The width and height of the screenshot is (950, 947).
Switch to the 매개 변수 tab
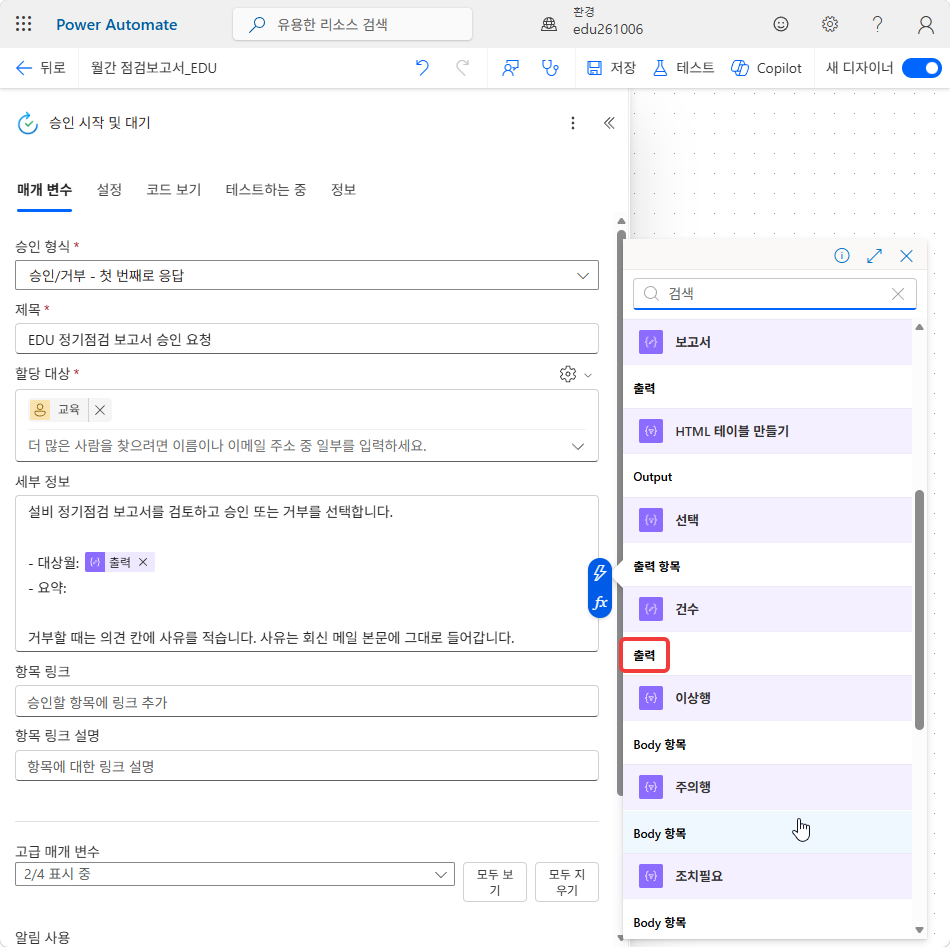(x=44, y=190)
